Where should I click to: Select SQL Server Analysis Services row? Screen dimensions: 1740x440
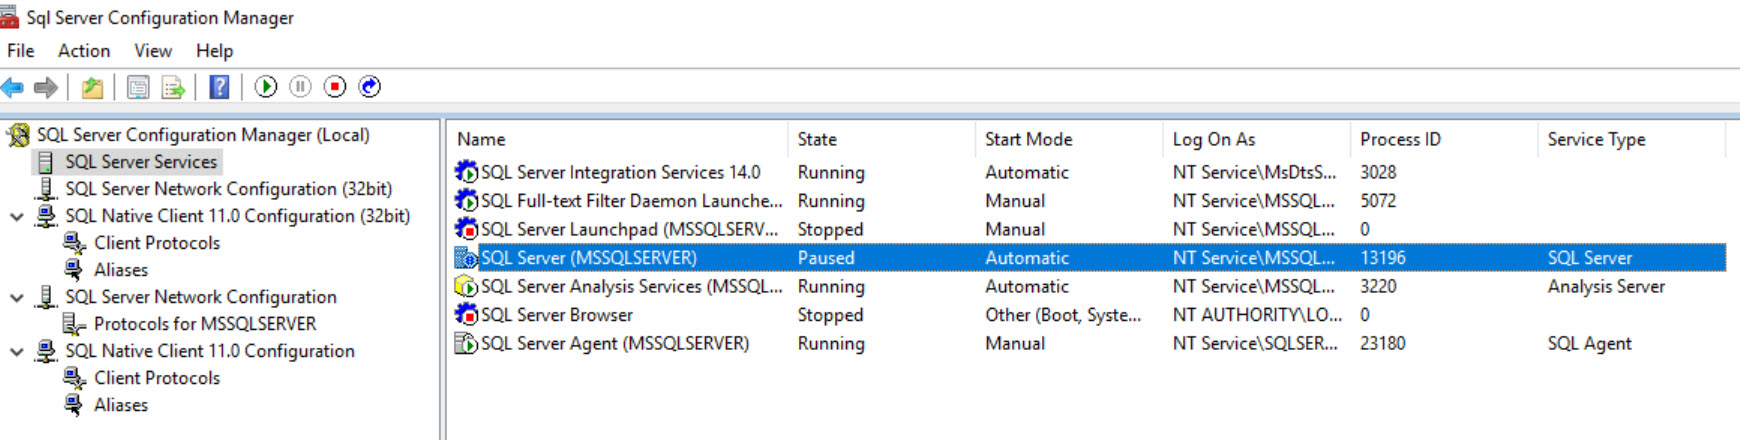pos(1089,286)
